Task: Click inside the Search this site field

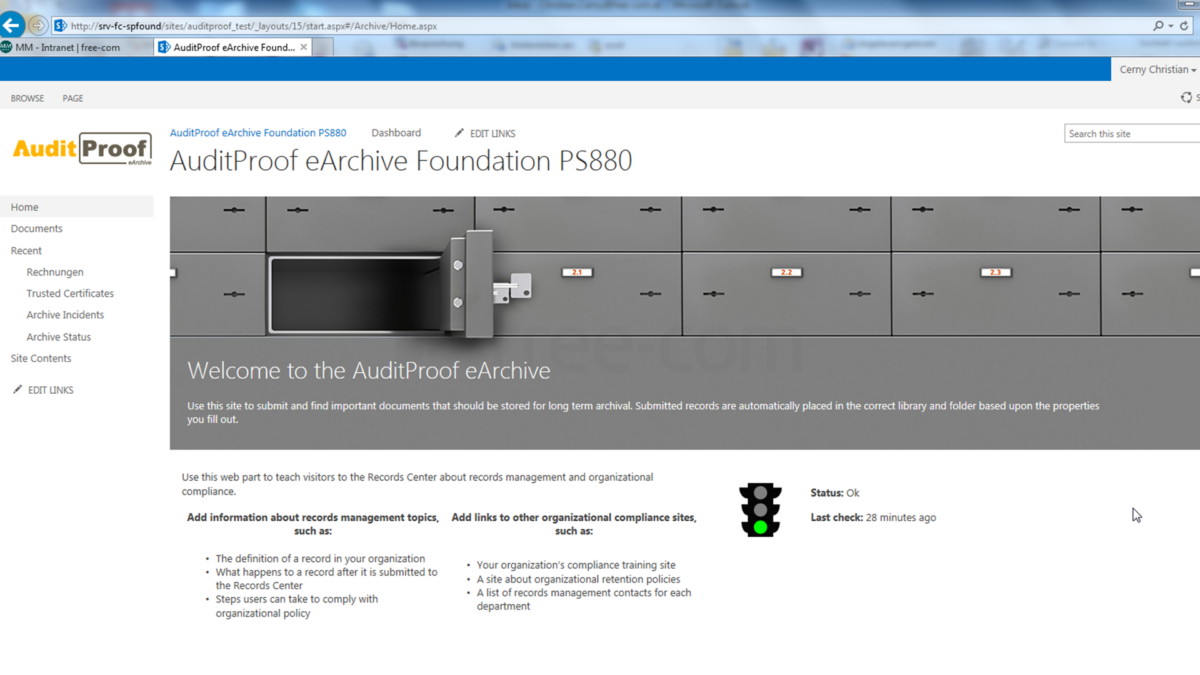Action: click(1130, 132)
